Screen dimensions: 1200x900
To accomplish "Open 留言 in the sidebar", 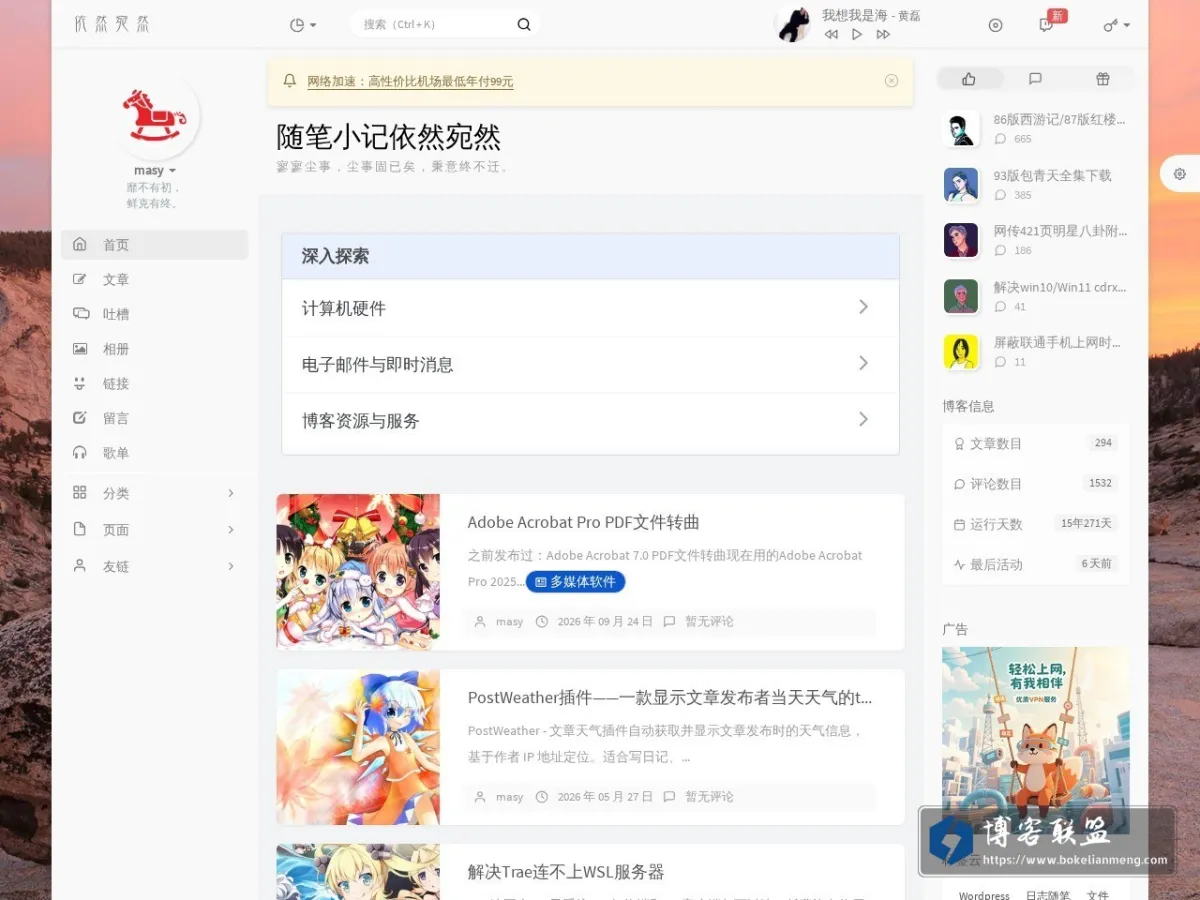I will click(x=155, y=419).
